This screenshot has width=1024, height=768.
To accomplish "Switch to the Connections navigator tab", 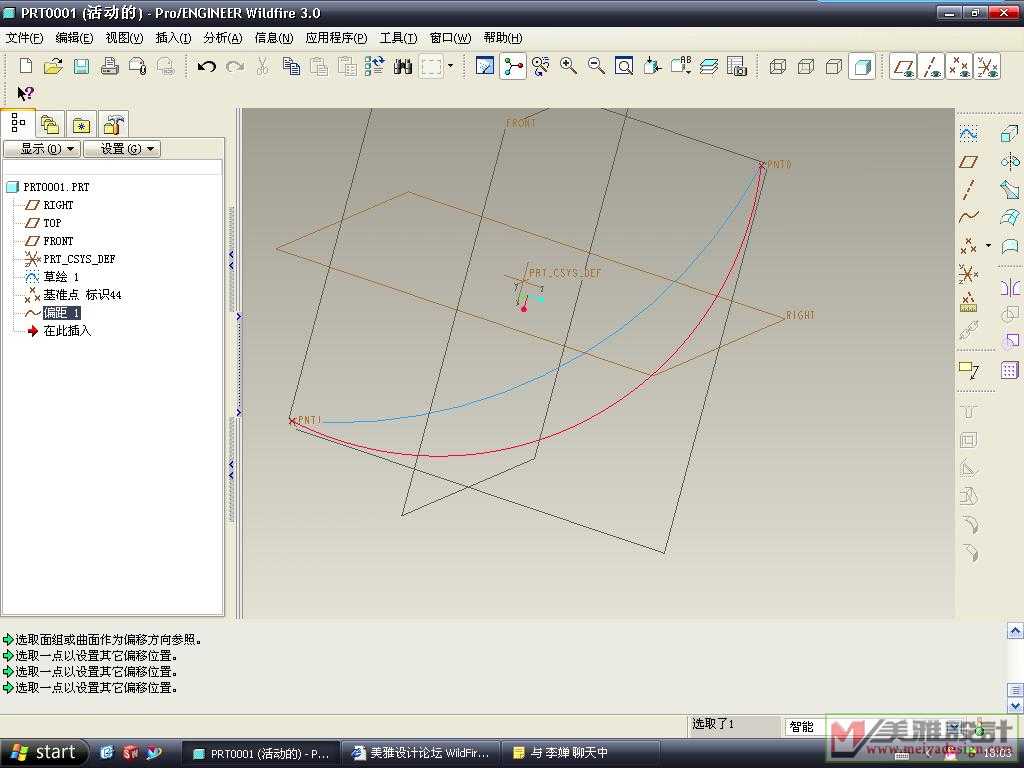I will point(114,124).
